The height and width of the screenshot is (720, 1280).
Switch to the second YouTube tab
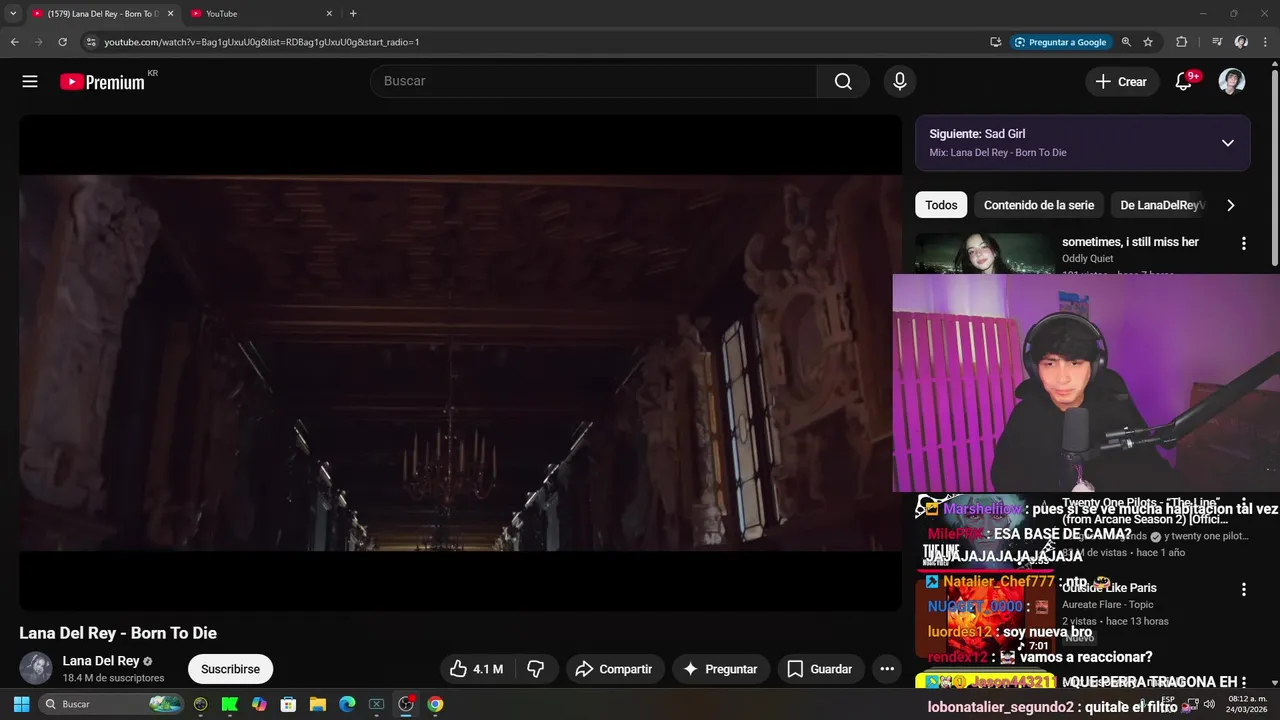[260, 14]
